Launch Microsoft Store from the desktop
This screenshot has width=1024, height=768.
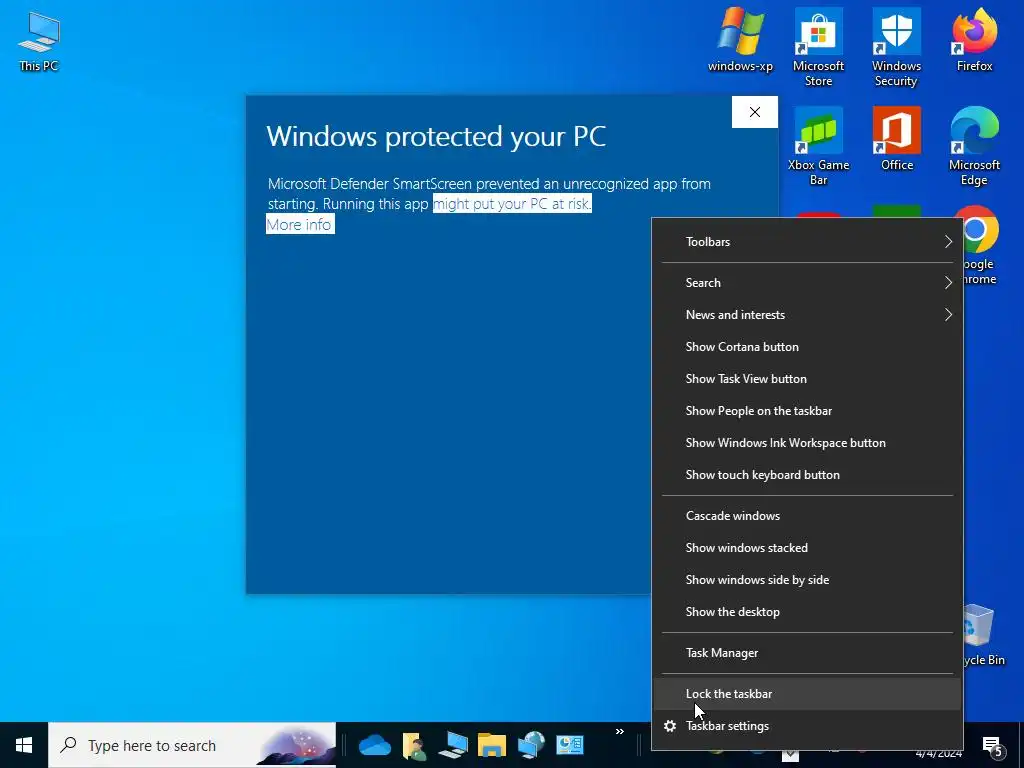point(818,47)
